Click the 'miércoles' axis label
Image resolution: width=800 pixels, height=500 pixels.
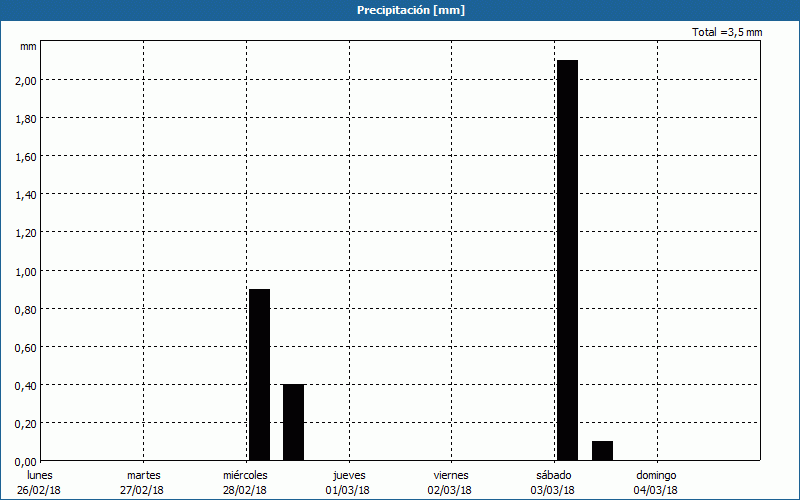coord(245,475)
